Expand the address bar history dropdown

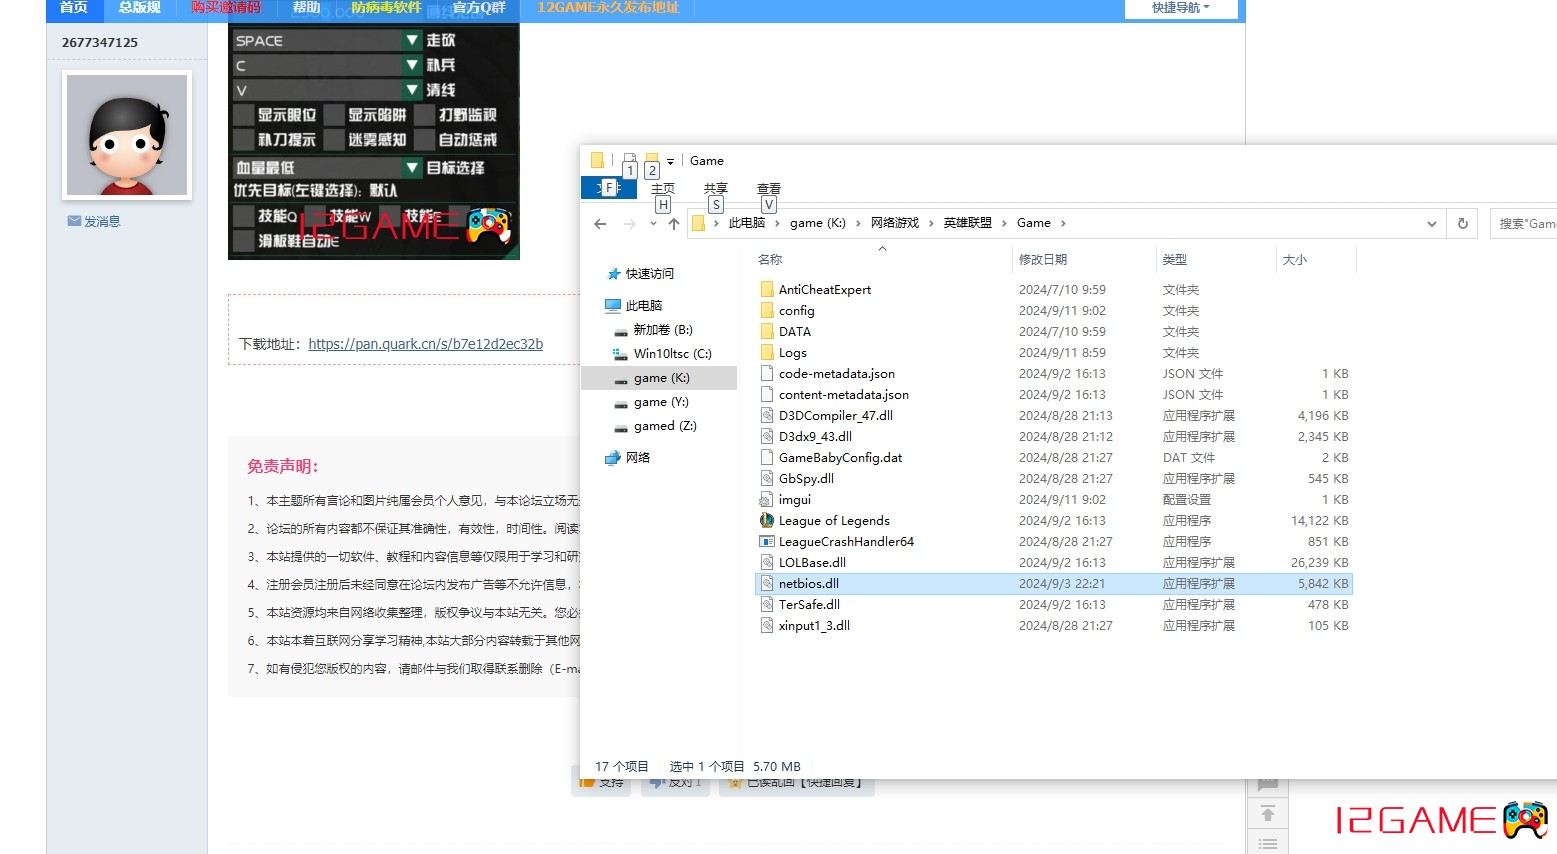1432,223
